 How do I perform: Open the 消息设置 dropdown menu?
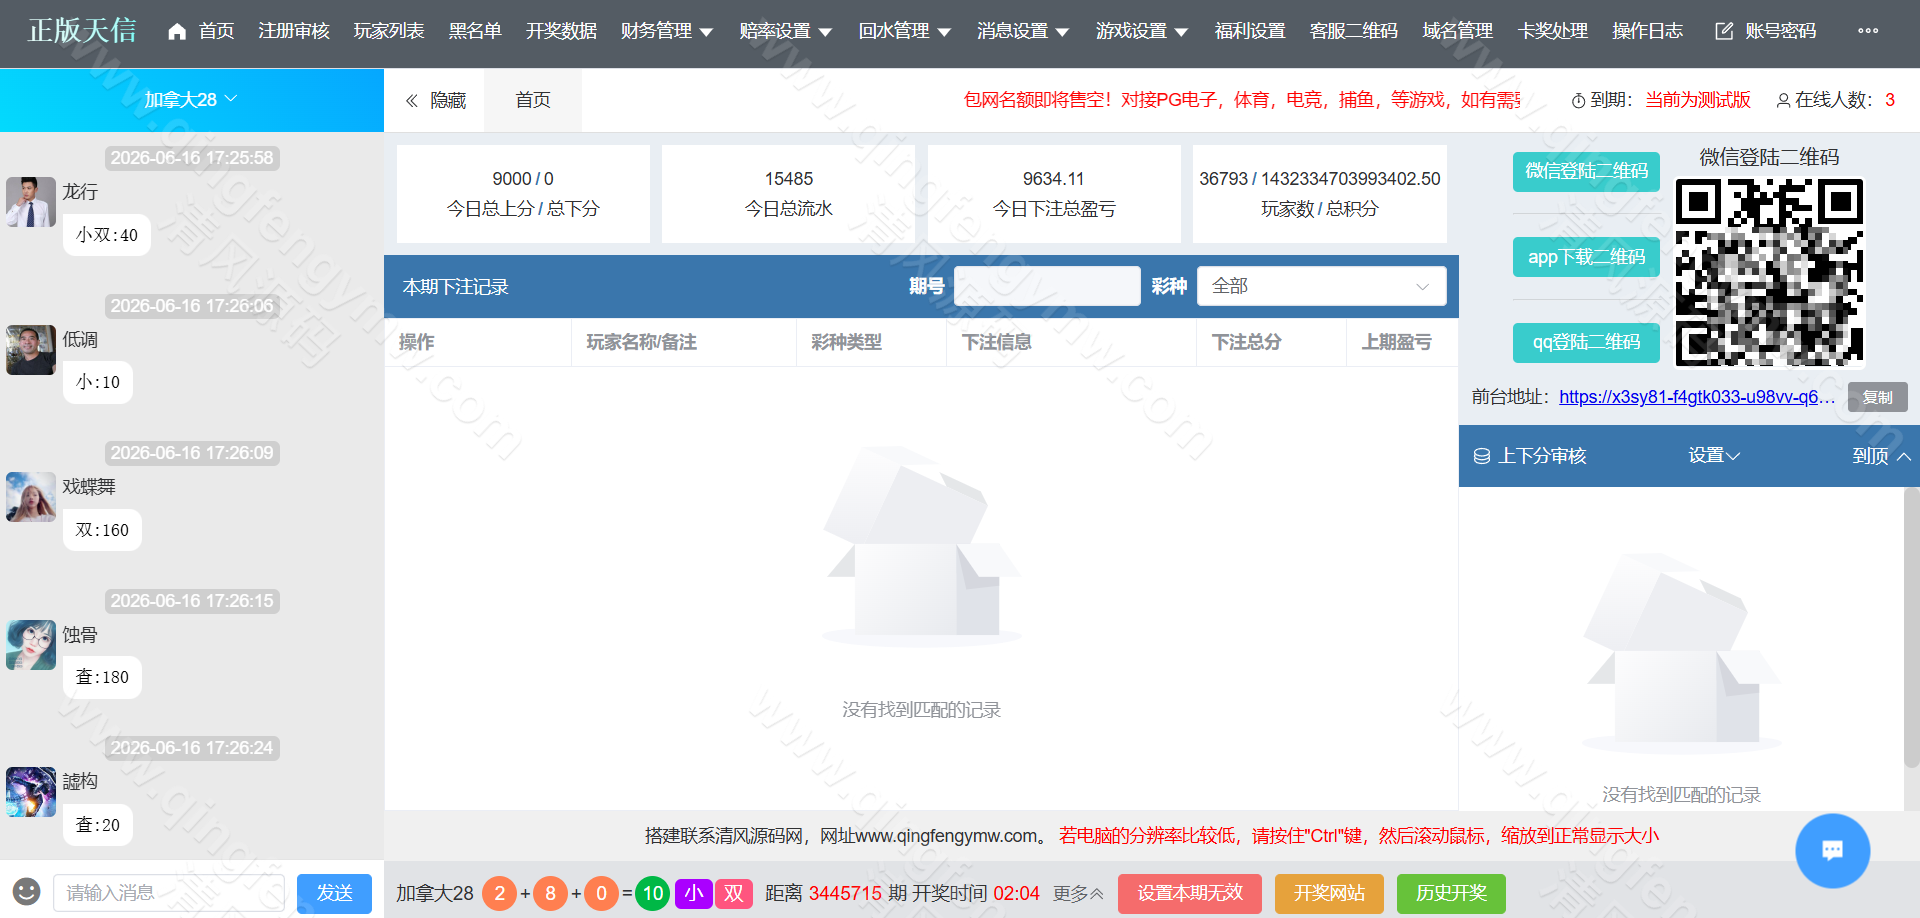point(1024,31)
